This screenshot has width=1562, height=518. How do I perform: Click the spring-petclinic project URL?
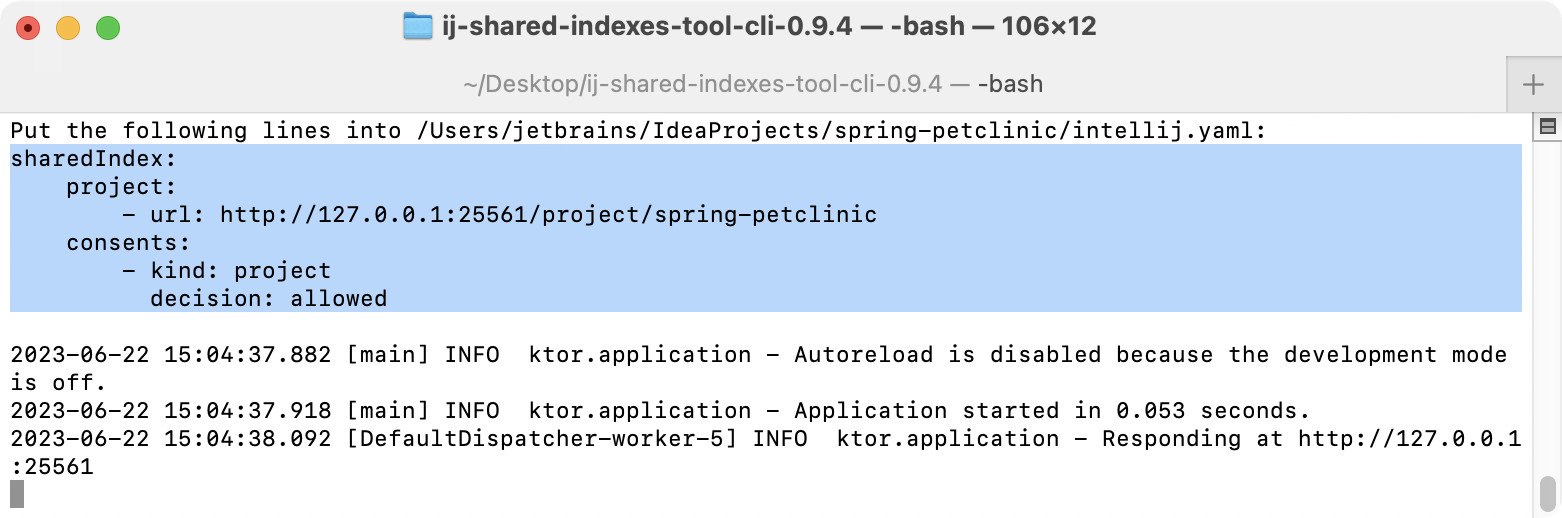(548, 214)
